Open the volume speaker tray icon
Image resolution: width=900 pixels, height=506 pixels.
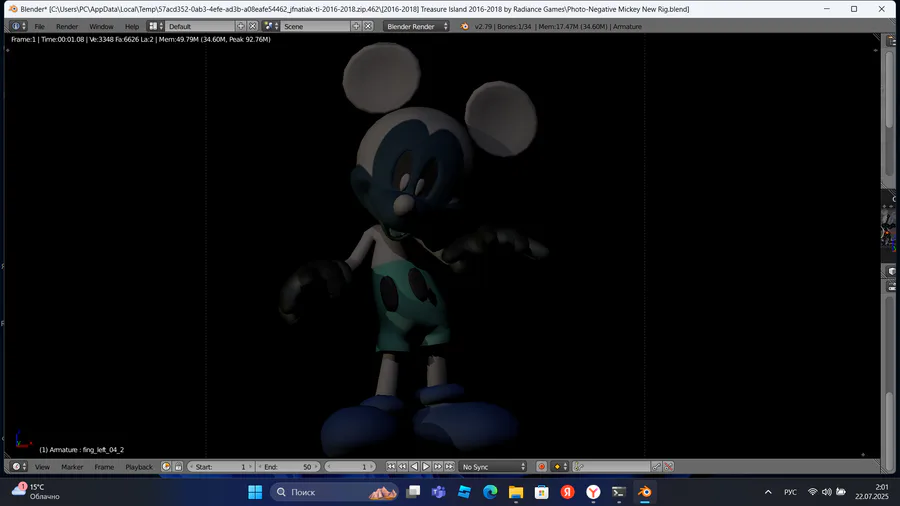coord(827,492)
